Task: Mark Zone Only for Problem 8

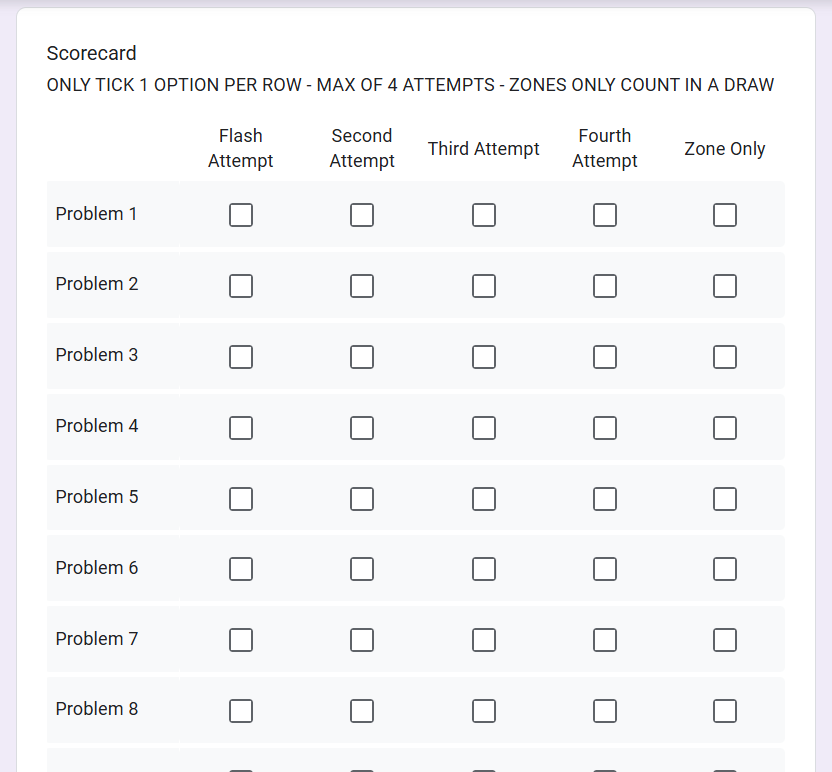Action: [725, 711]
